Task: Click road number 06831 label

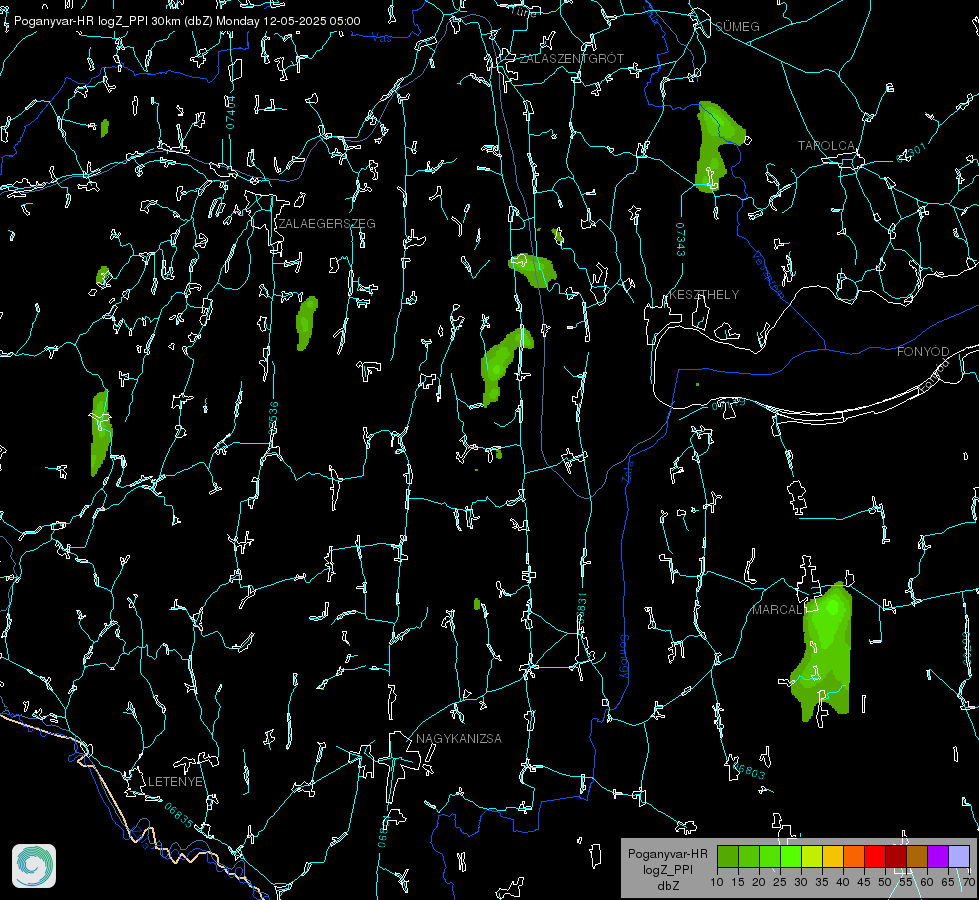Action: tap(581, 609)
